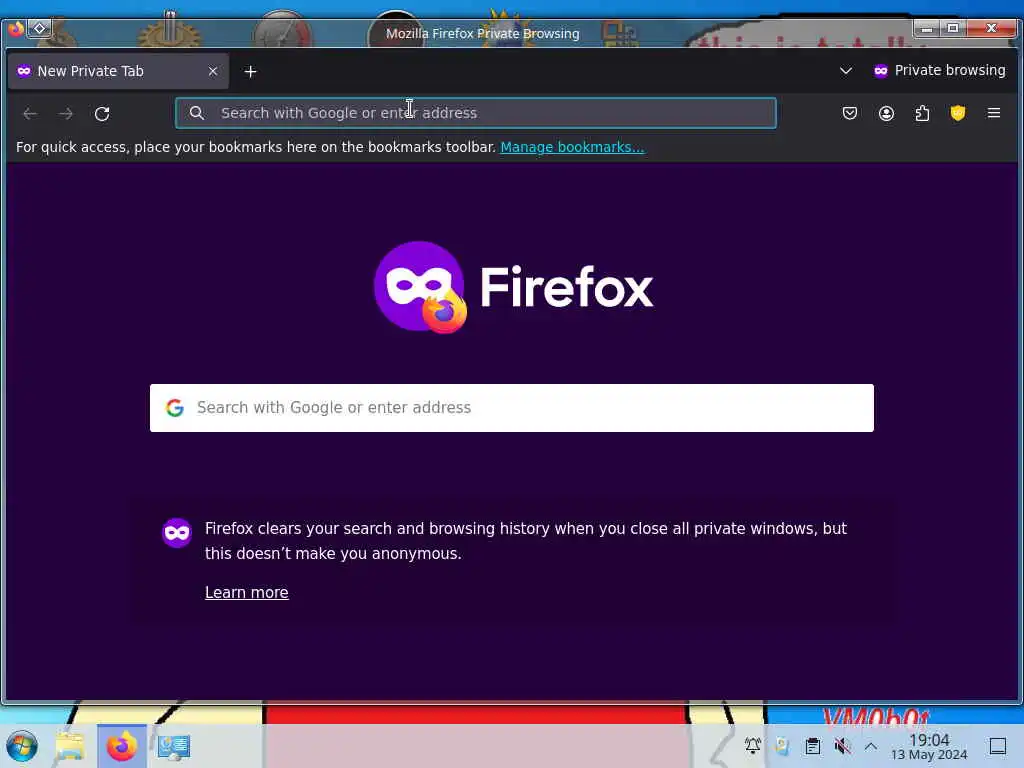Open the file manager taskbar icon
The width and height of the screenshot is (1024, 768).
tap(70, 746)
